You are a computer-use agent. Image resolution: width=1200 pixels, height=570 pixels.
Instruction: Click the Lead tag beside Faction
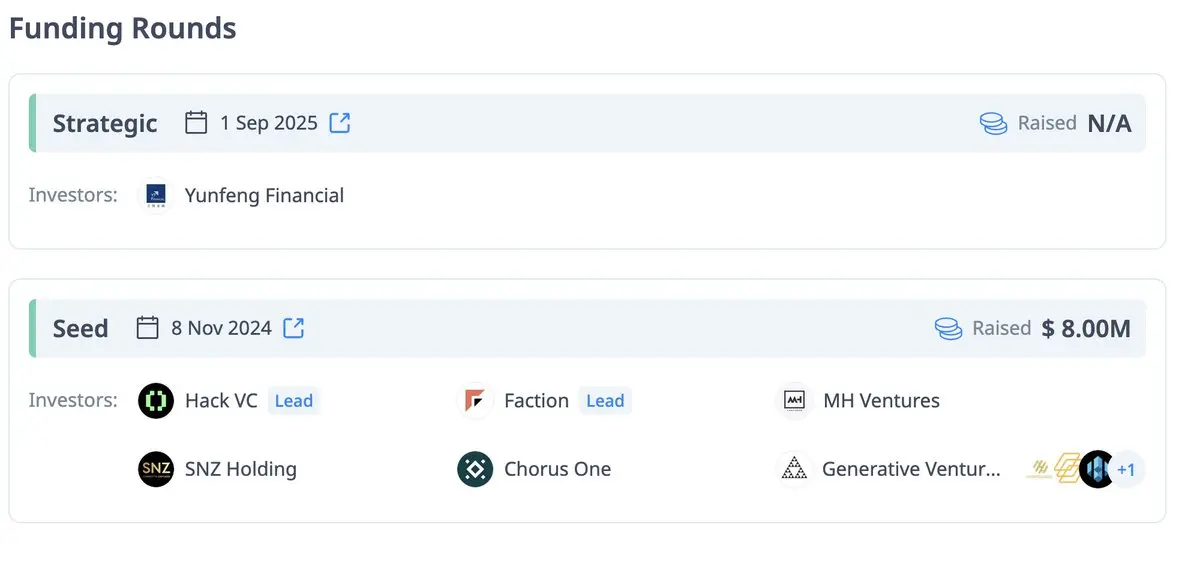pyautogui.click(x=605, y=401)
